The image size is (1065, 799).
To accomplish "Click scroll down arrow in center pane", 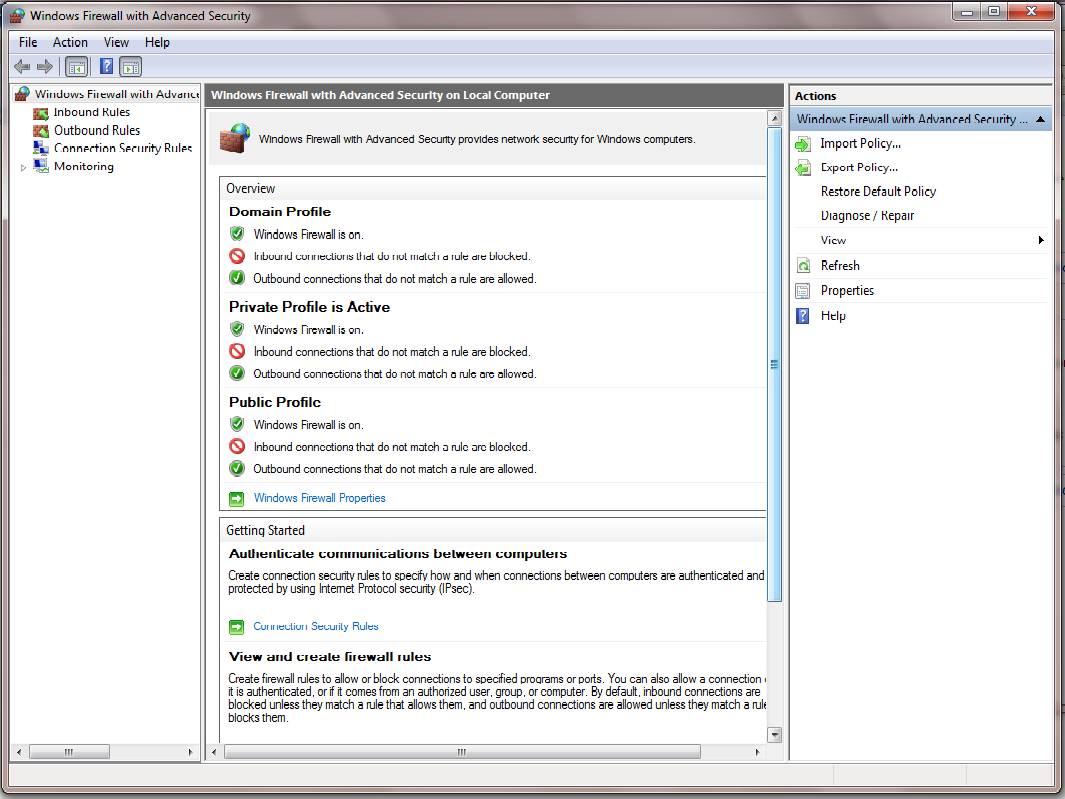I will 774,734.
